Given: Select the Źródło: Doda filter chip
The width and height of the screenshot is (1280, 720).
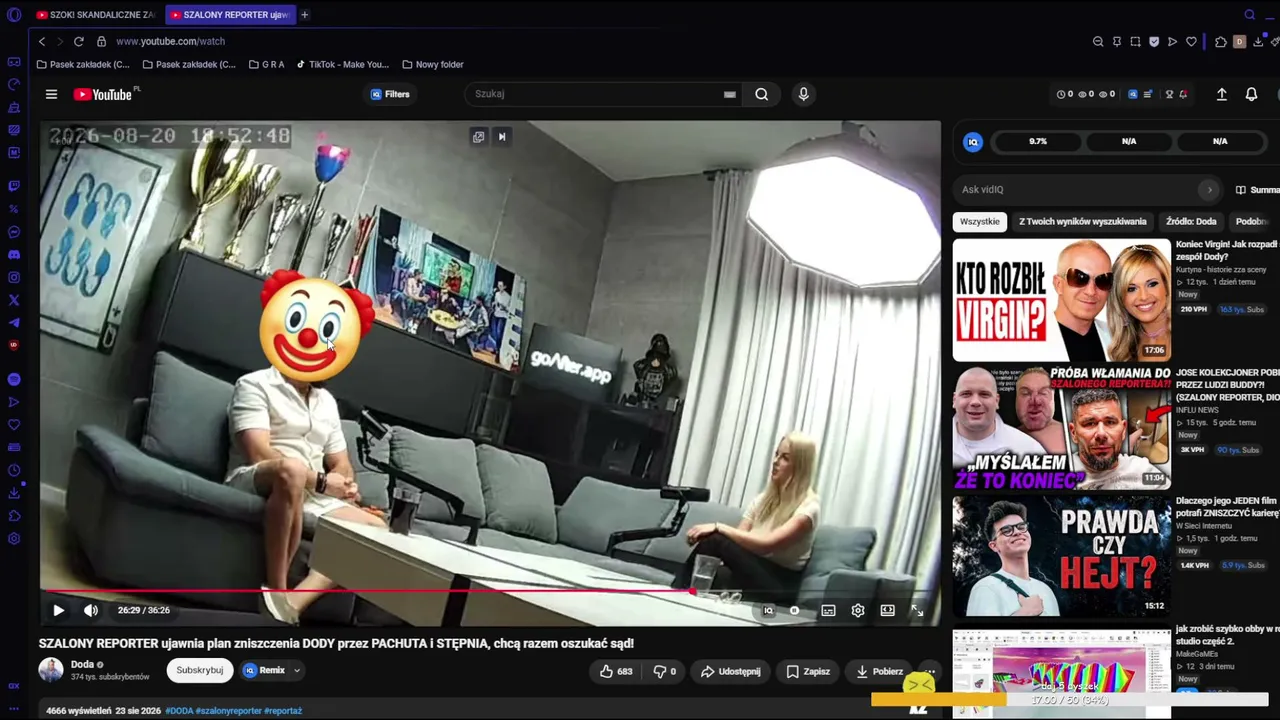Looking at the screenshot, I should (x=1191, y=221).
